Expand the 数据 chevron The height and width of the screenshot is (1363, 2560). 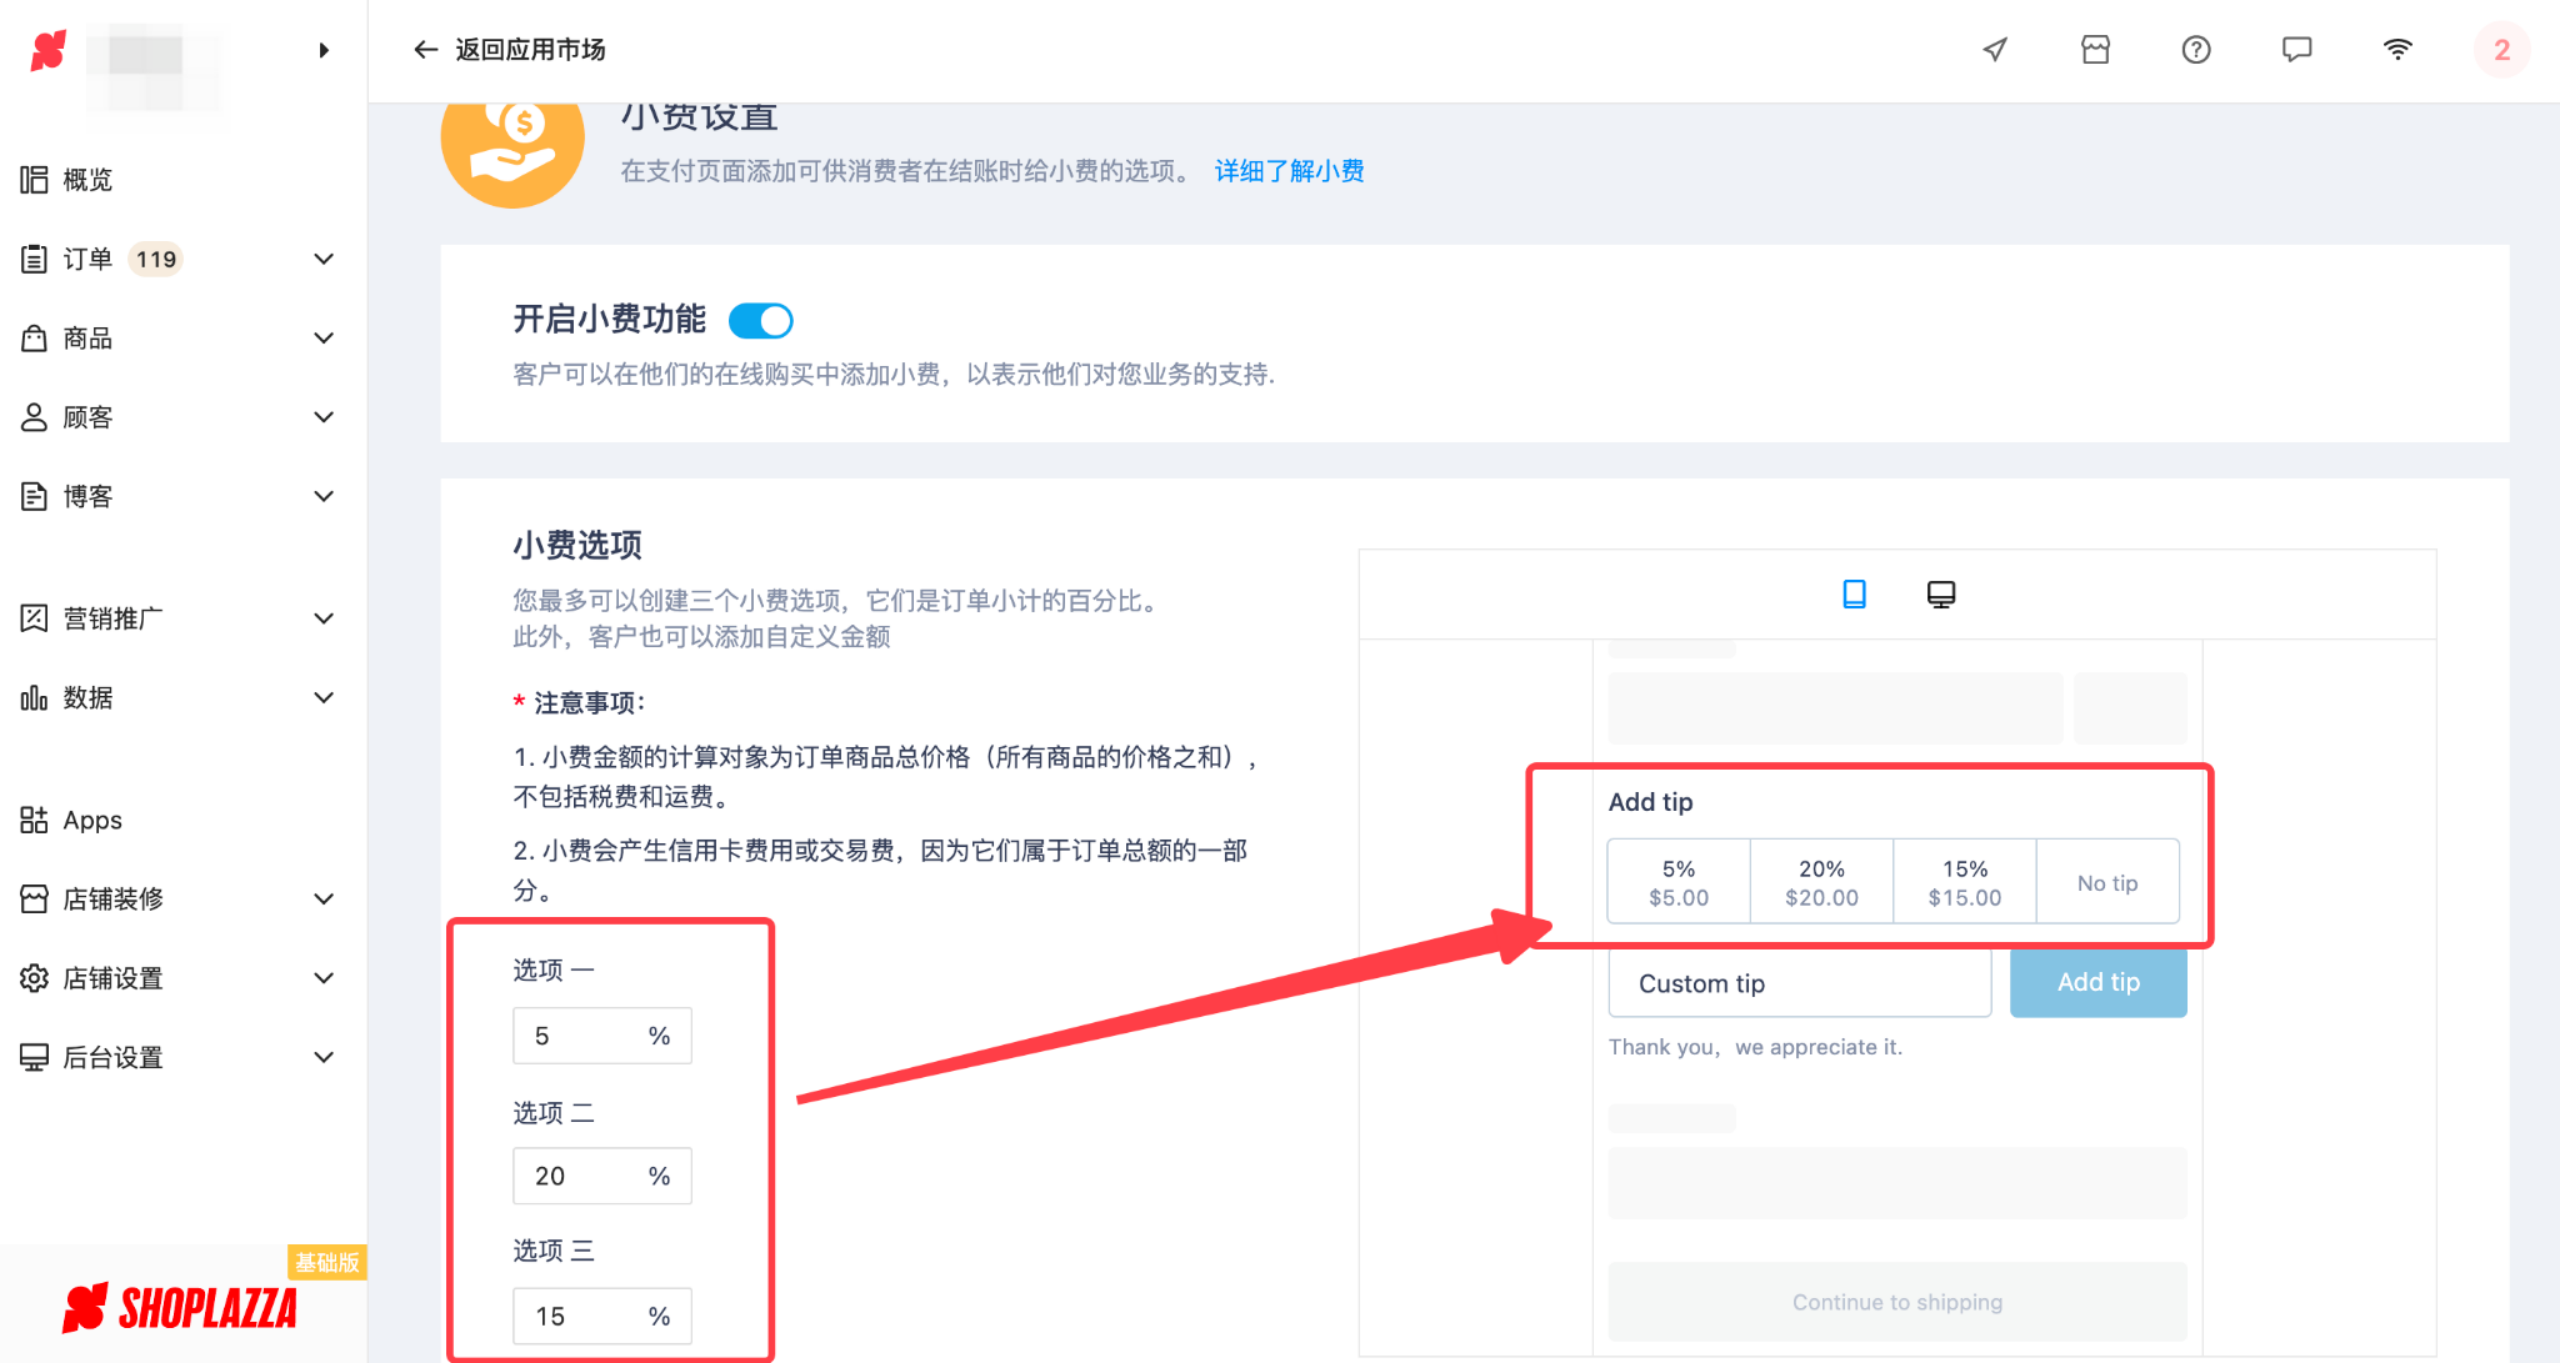pyautogui.click(x=323, y=697)
